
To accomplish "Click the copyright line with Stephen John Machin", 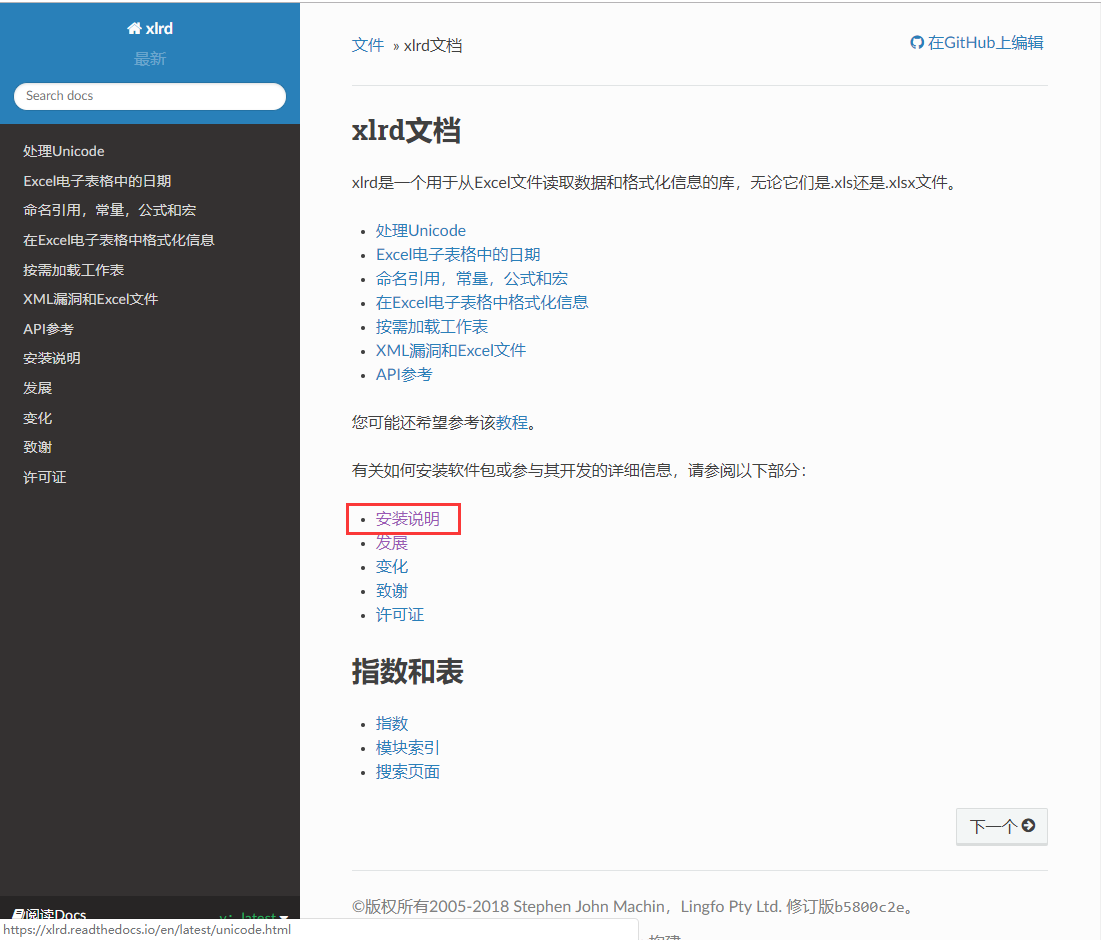I will (x=635, y=906).
